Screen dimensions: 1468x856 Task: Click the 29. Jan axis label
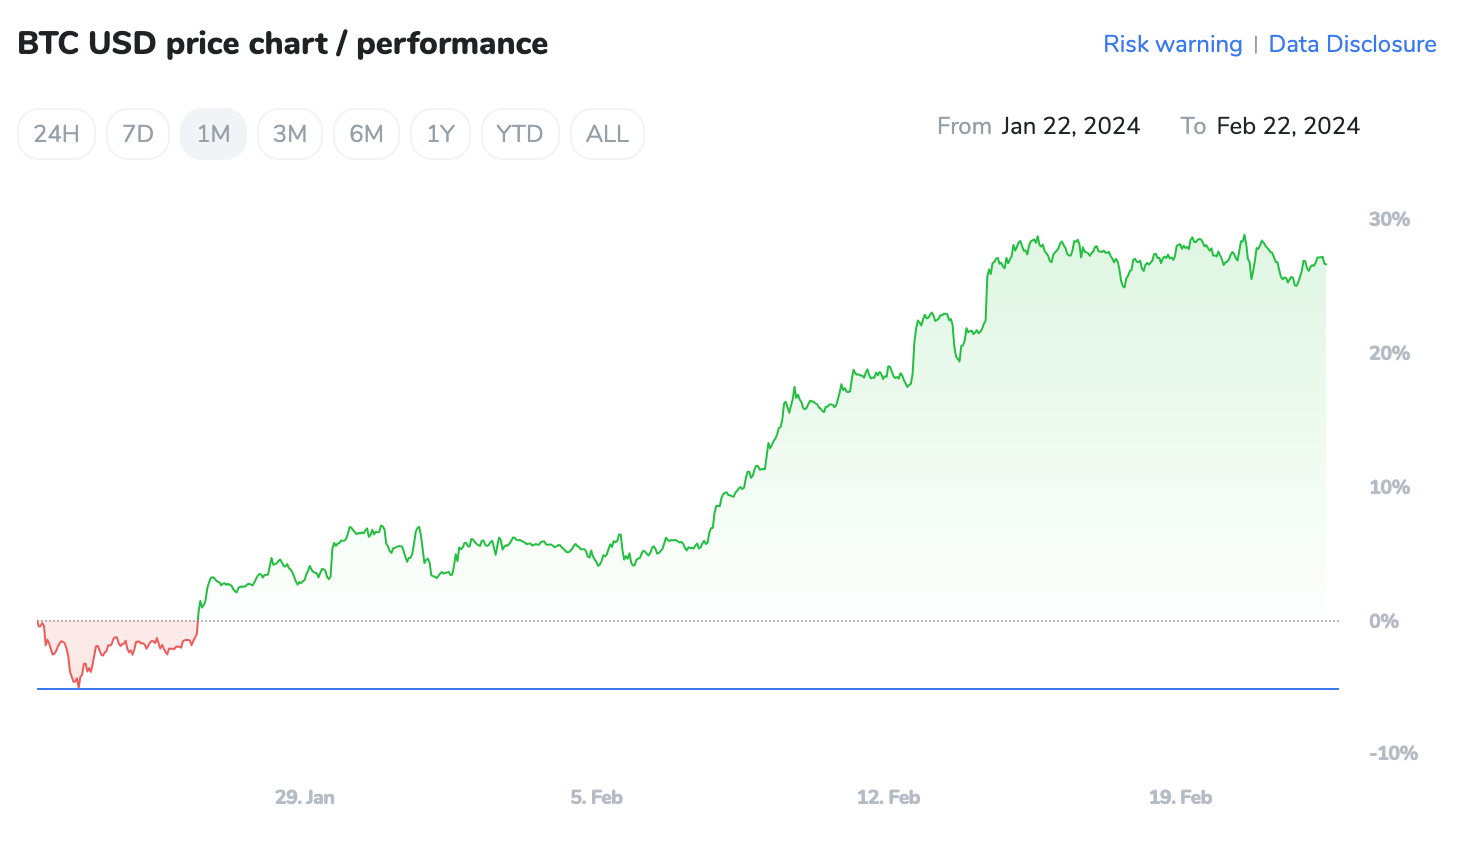304,797
